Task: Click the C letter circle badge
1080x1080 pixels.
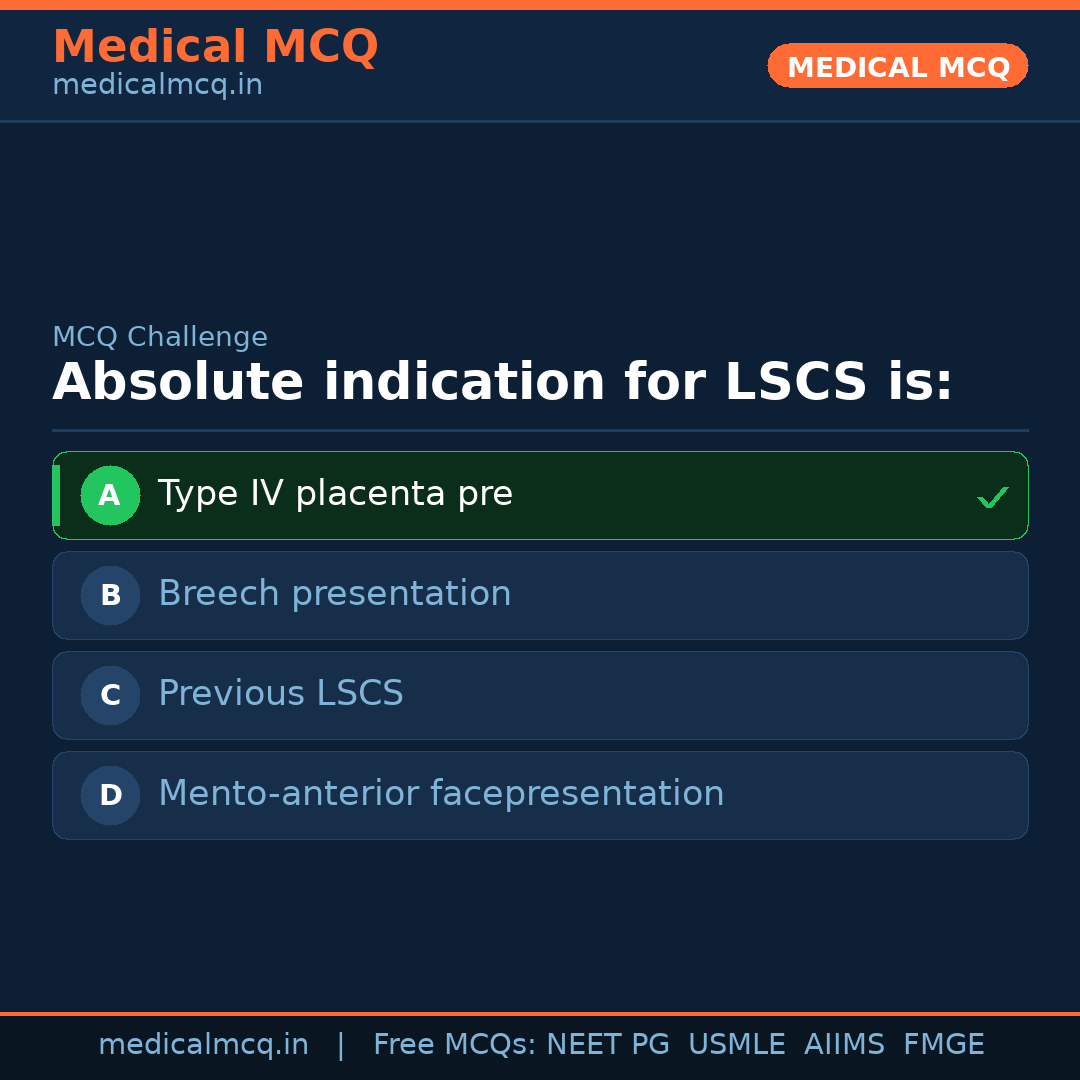Action: [110, 695]
